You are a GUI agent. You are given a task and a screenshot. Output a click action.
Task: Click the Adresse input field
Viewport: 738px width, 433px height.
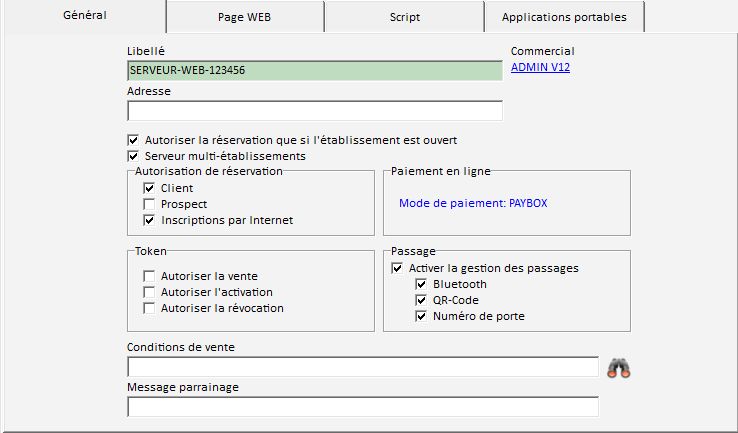(315, 111)
